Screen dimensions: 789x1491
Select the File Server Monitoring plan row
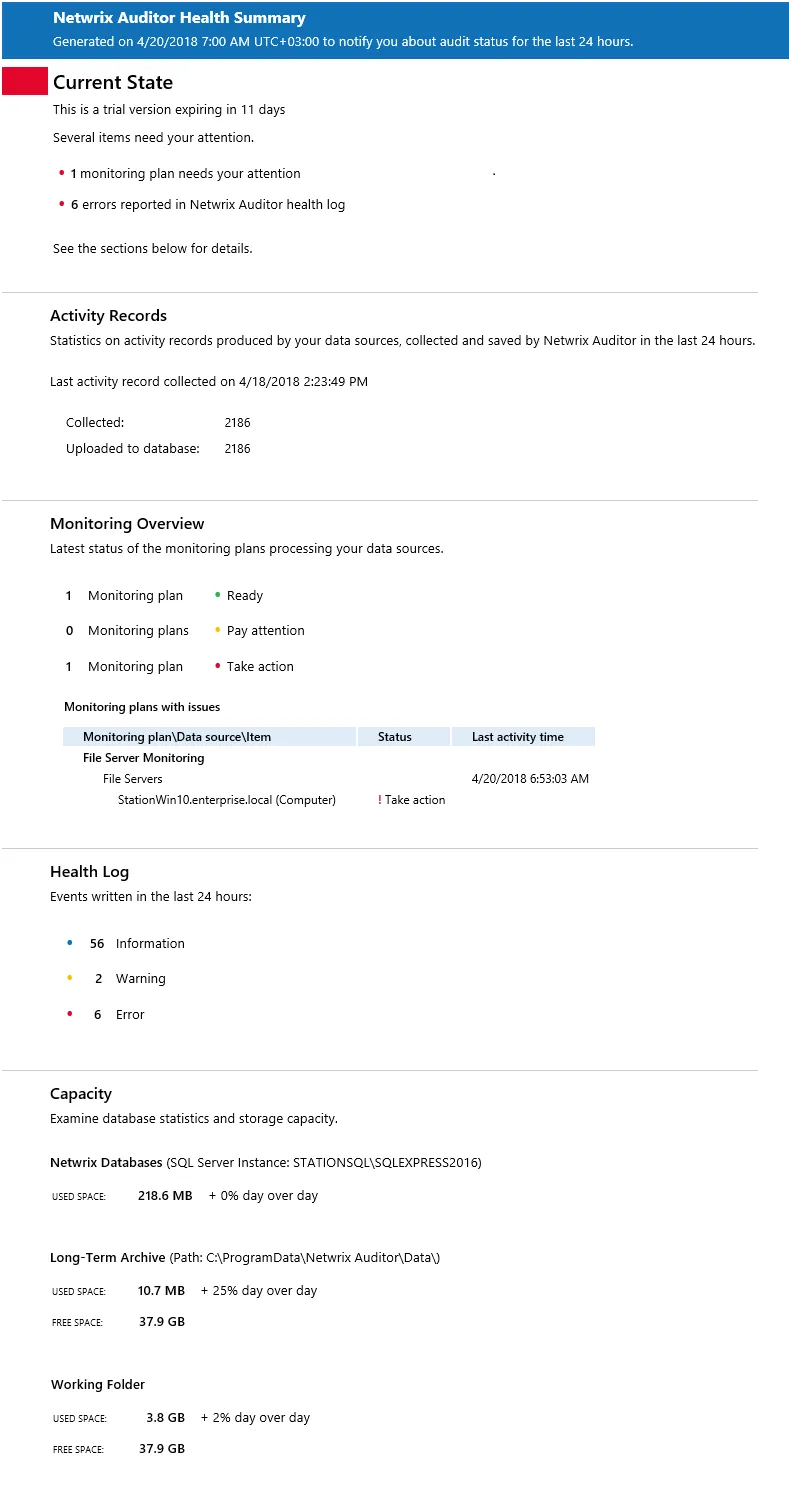329,758
